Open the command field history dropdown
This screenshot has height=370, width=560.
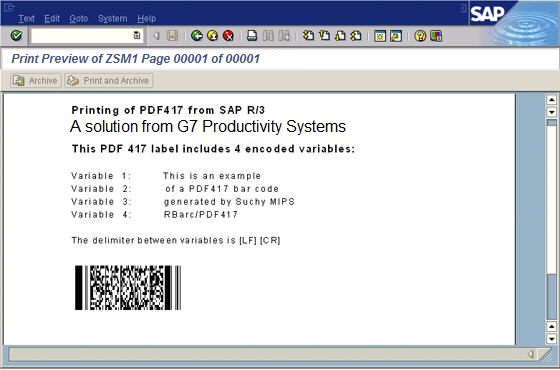click(137, 35)
